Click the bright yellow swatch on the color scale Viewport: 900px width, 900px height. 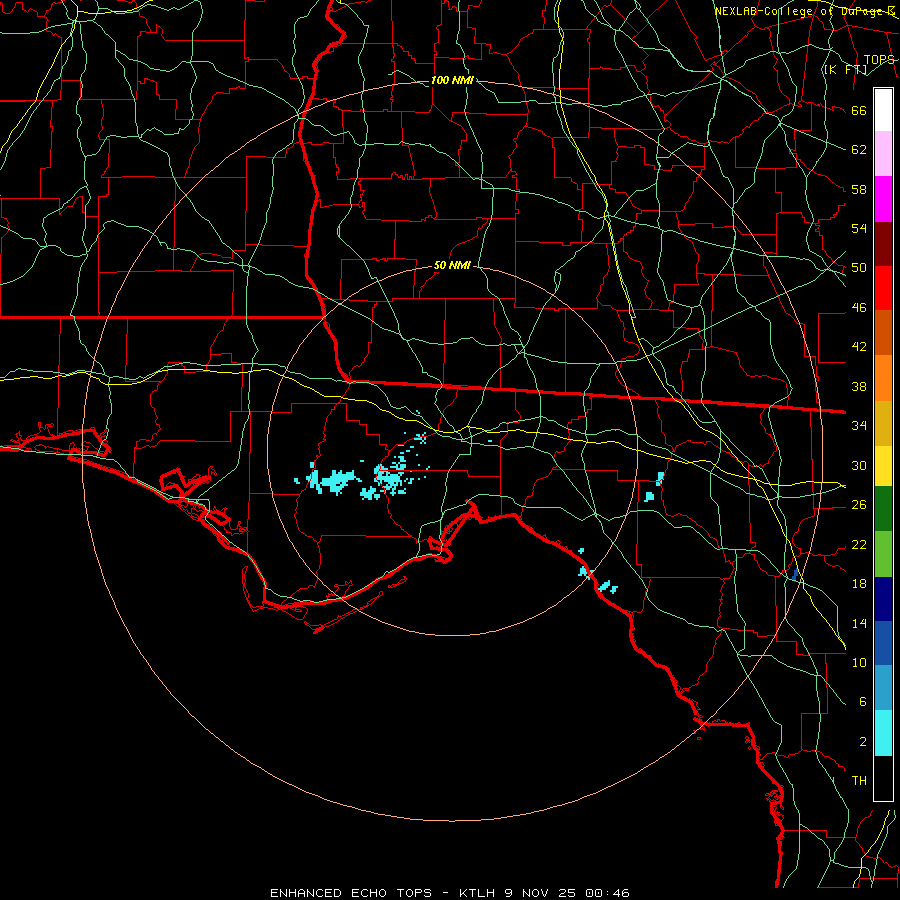(x=883, y=466)
